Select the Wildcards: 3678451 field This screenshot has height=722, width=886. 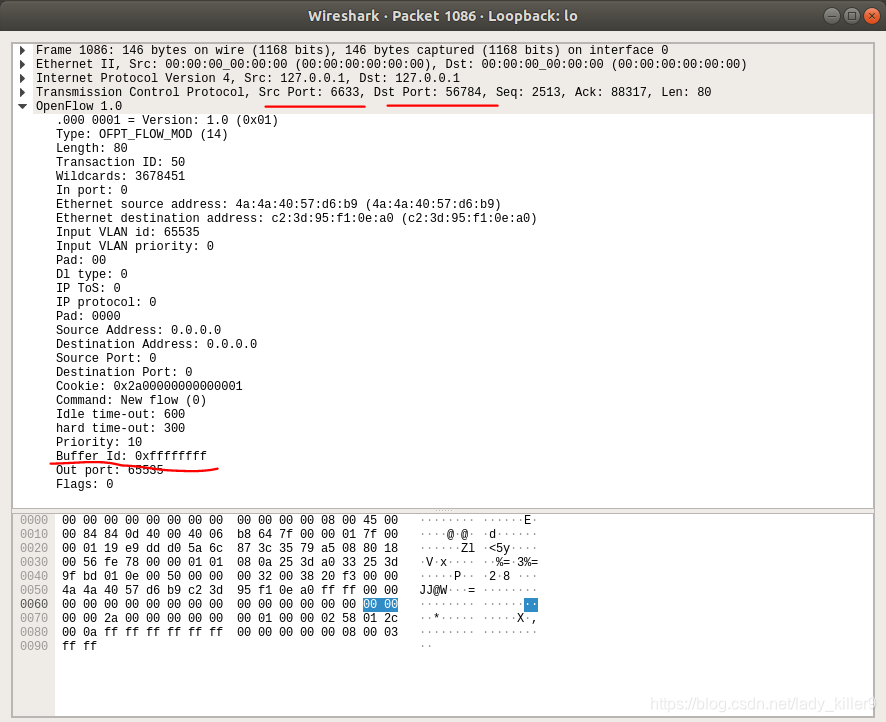pyautogui.click(x=120, y=176)
